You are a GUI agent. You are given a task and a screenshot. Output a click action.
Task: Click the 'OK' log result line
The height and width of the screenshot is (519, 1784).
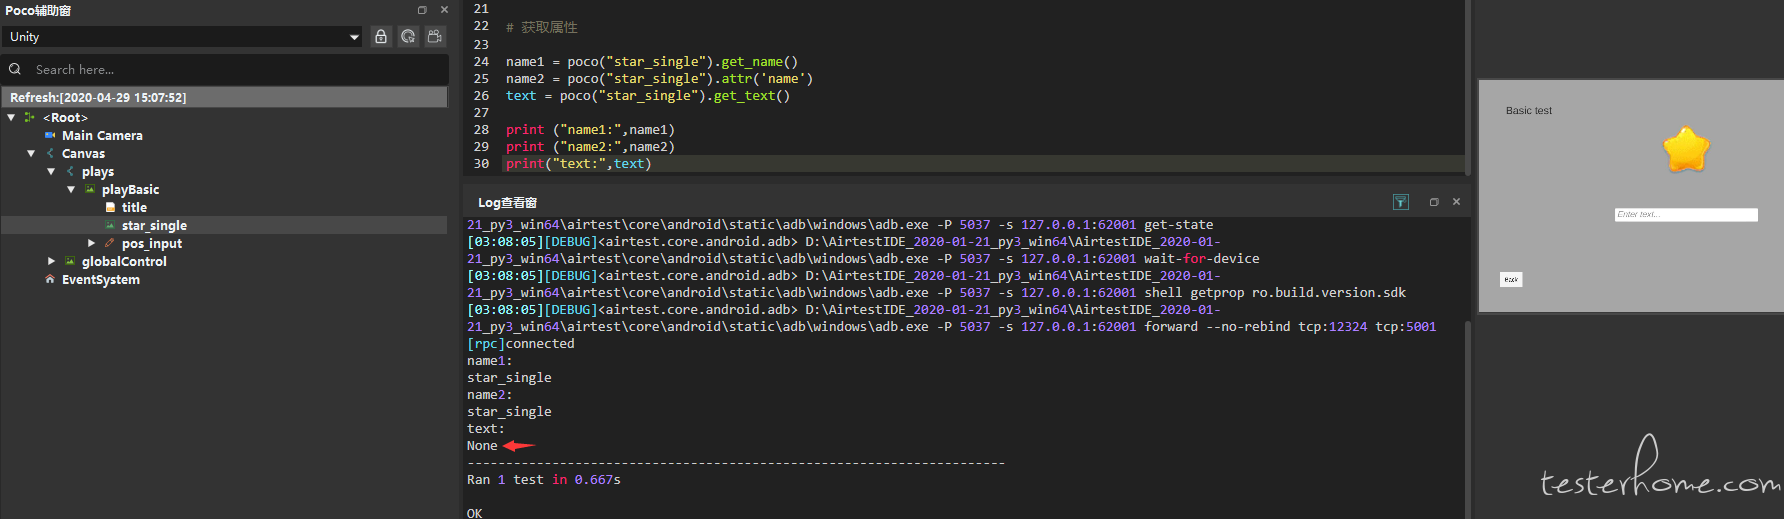click(475, 513)
